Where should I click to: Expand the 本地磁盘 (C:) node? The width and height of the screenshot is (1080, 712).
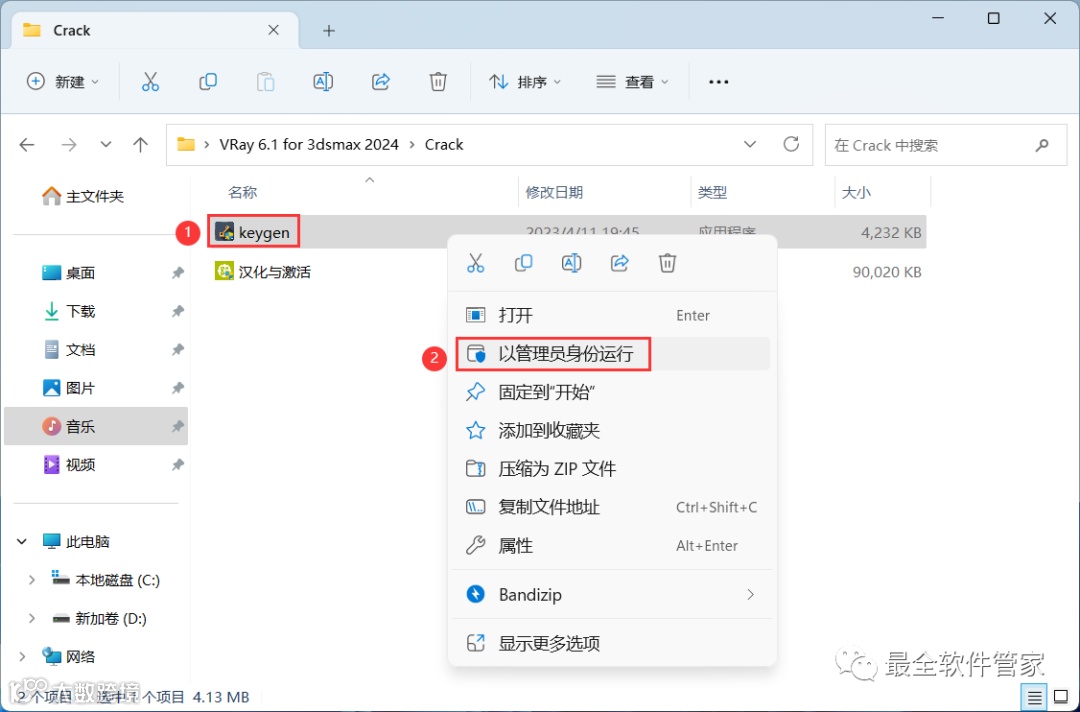(x=31, y=580)
